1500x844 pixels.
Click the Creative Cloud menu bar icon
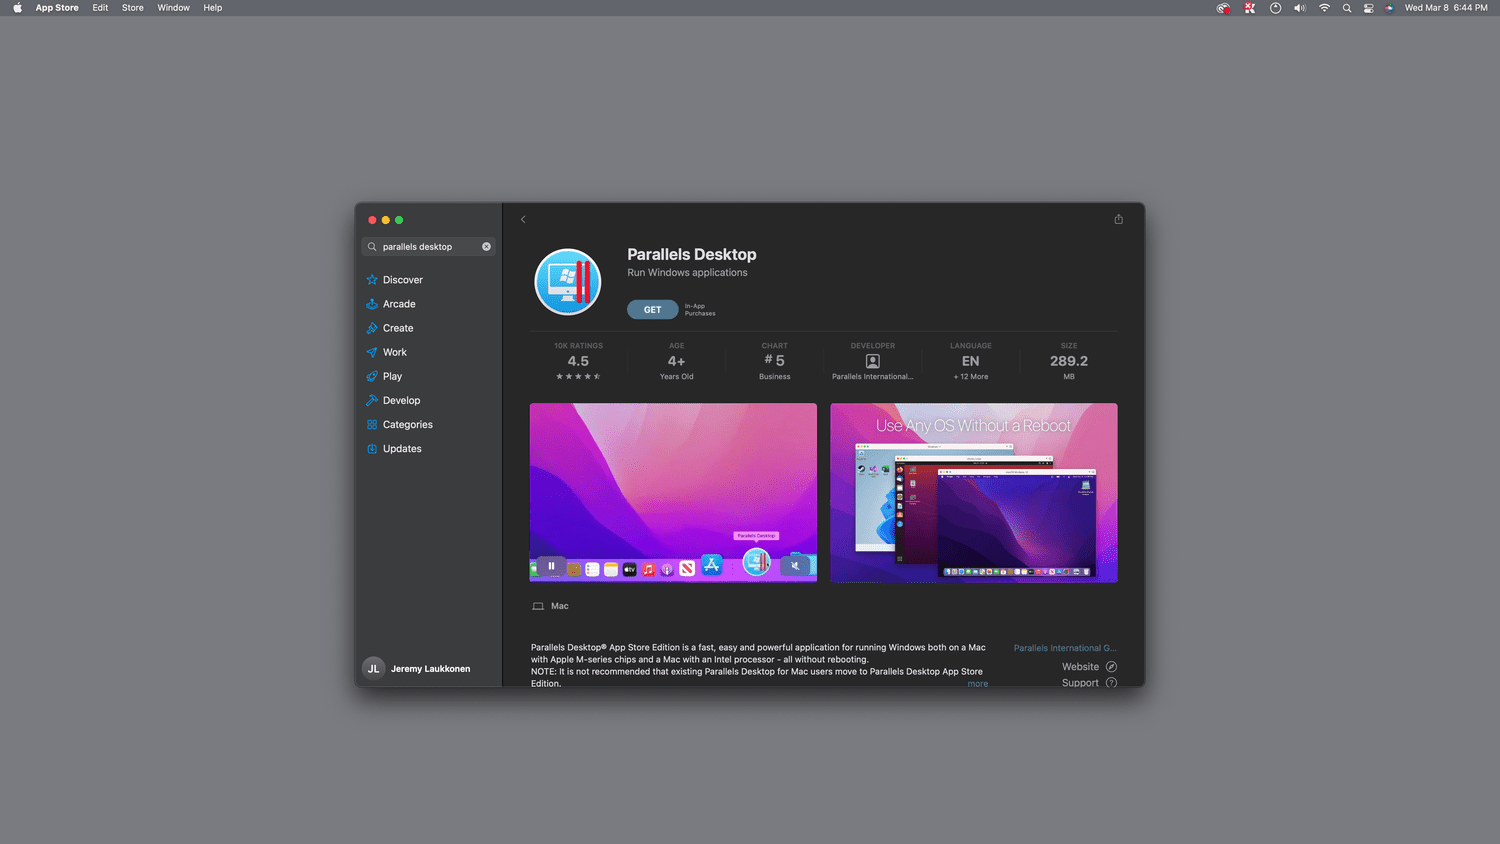point(1223,7)
